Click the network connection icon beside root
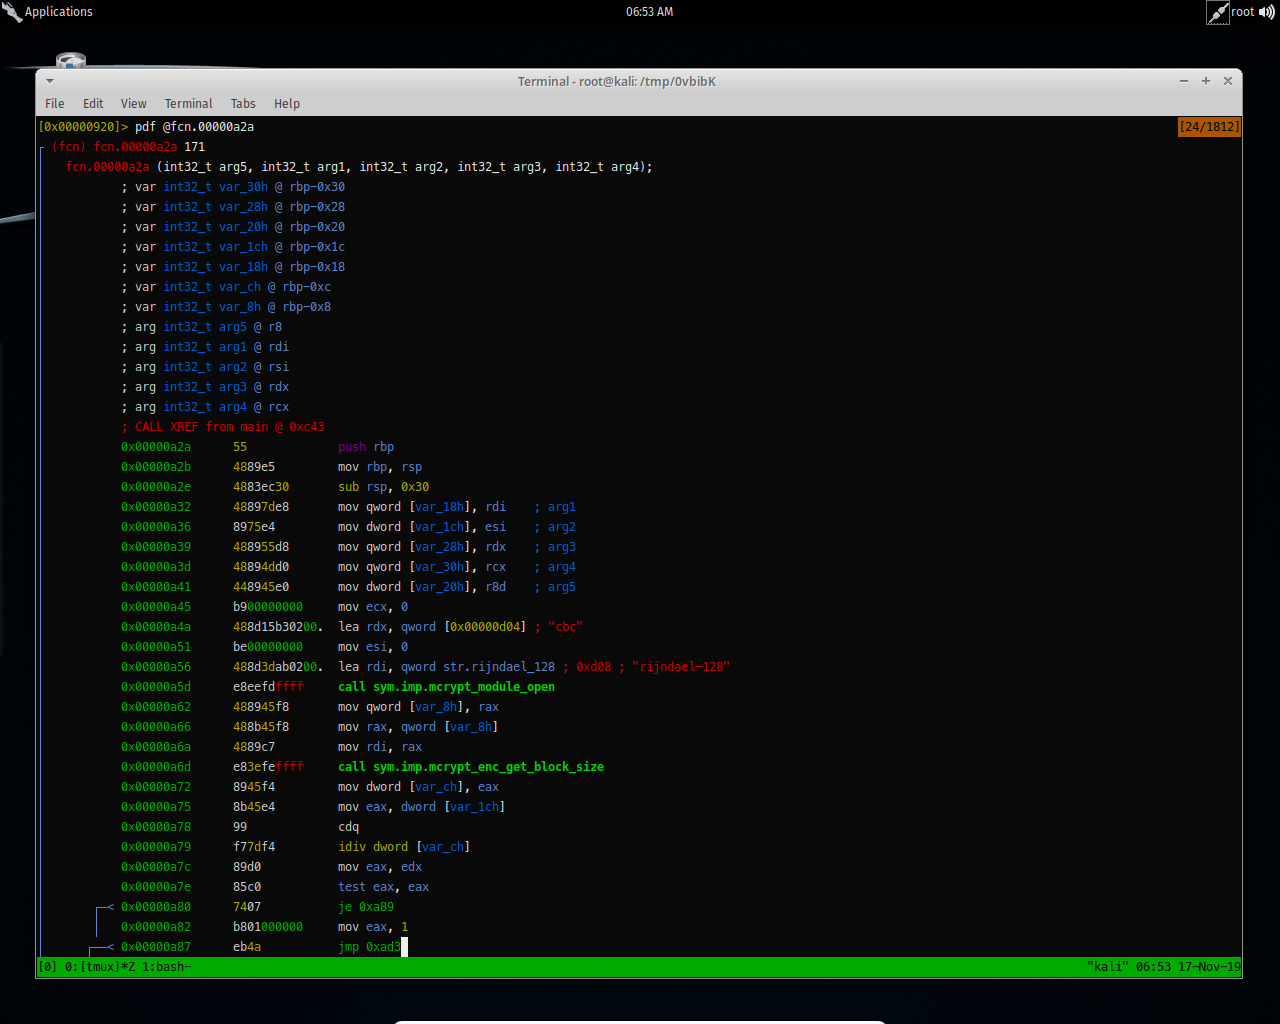This screenshot has width=1280, height=1024. tap(1218, 12)
